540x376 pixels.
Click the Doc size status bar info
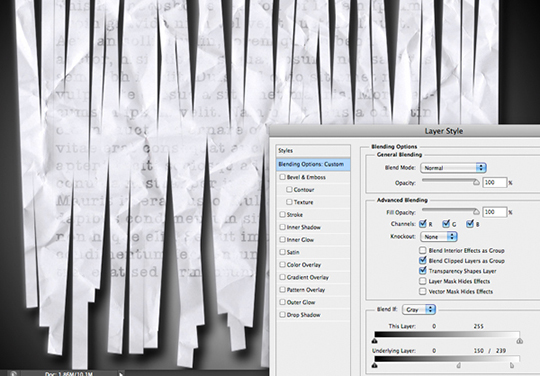69,374
